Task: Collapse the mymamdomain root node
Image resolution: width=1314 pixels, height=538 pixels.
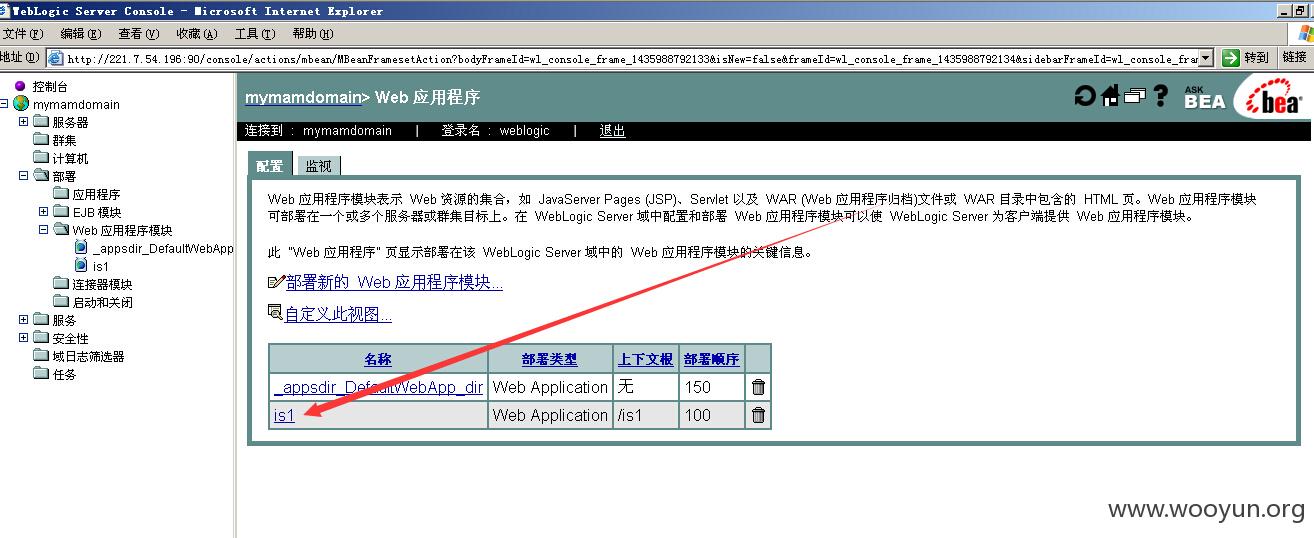Action: (5, 104)
